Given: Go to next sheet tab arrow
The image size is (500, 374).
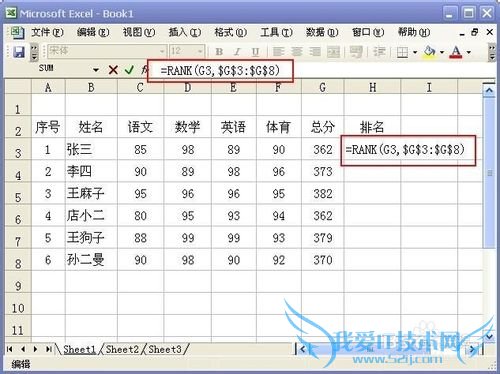Looking at the screenshot, I should coord(35,349).
